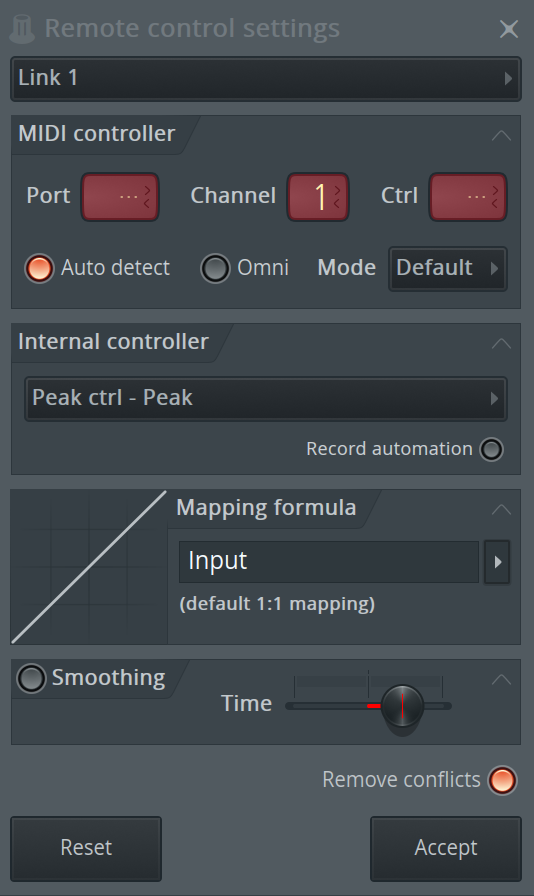Image resolution: width=534 pixels, height=896 pixels.
Task: Disable Remove conflicts option
Action: (x=502, y=780)
